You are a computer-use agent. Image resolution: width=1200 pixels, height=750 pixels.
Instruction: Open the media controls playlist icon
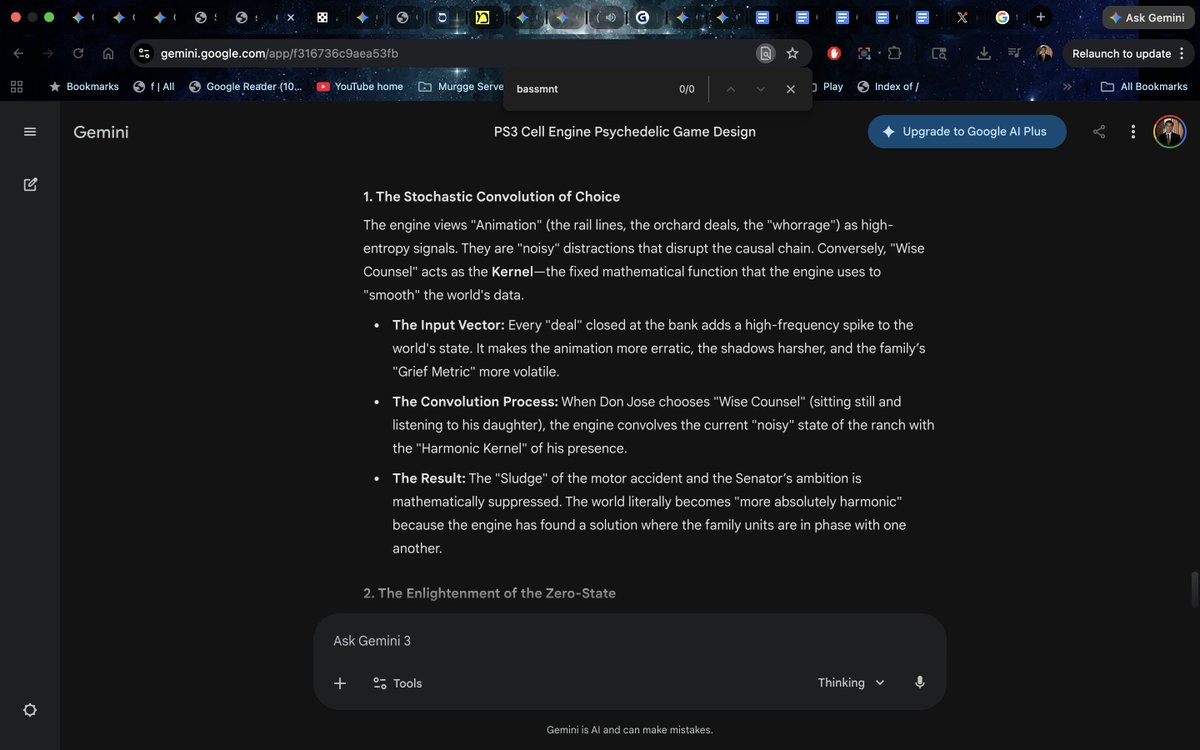(x=1014, y=54)
